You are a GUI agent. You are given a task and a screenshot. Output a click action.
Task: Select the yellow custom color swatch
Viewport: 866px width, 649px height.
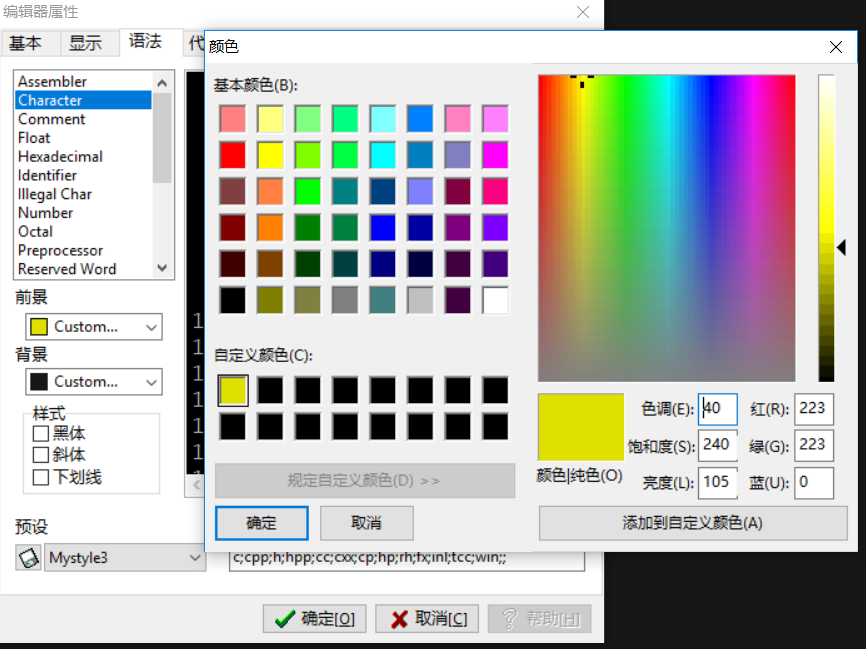(x=233, y=390)
